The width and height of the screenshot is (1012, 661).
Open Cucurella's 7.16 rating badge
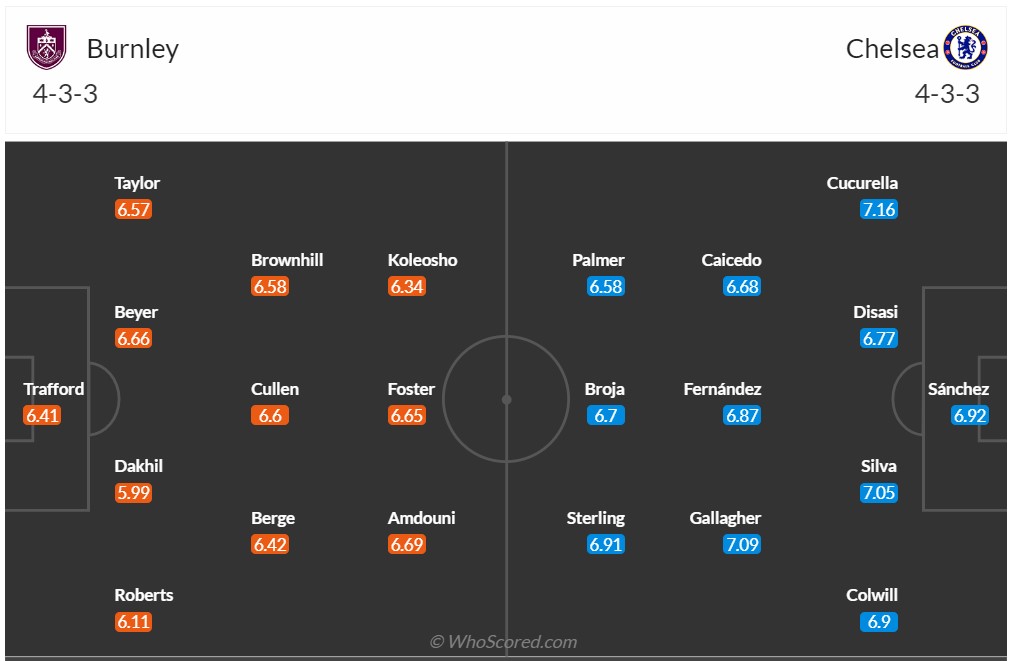pos(879,209)
